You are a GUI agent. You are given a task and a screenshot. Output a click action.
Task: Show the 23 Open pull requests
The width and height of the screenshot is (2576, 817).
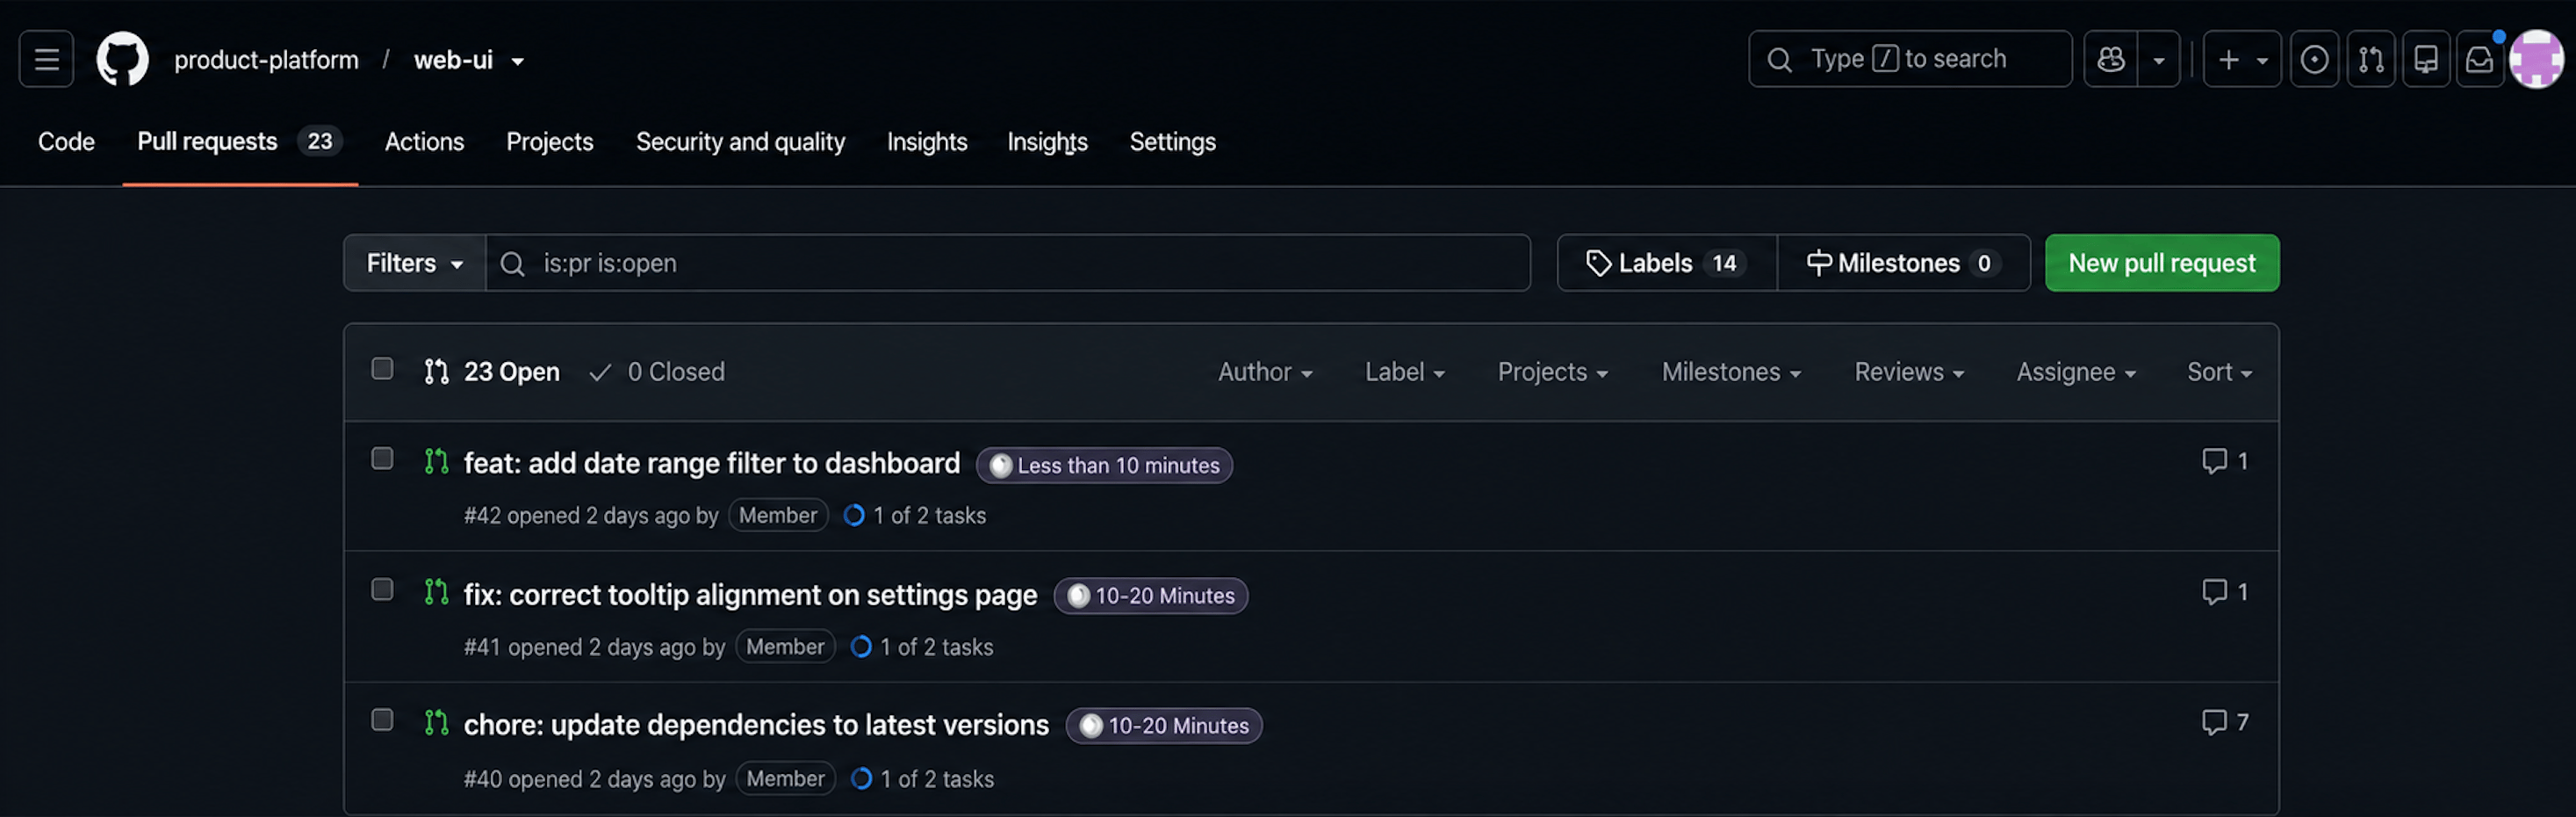coord(491,372)
